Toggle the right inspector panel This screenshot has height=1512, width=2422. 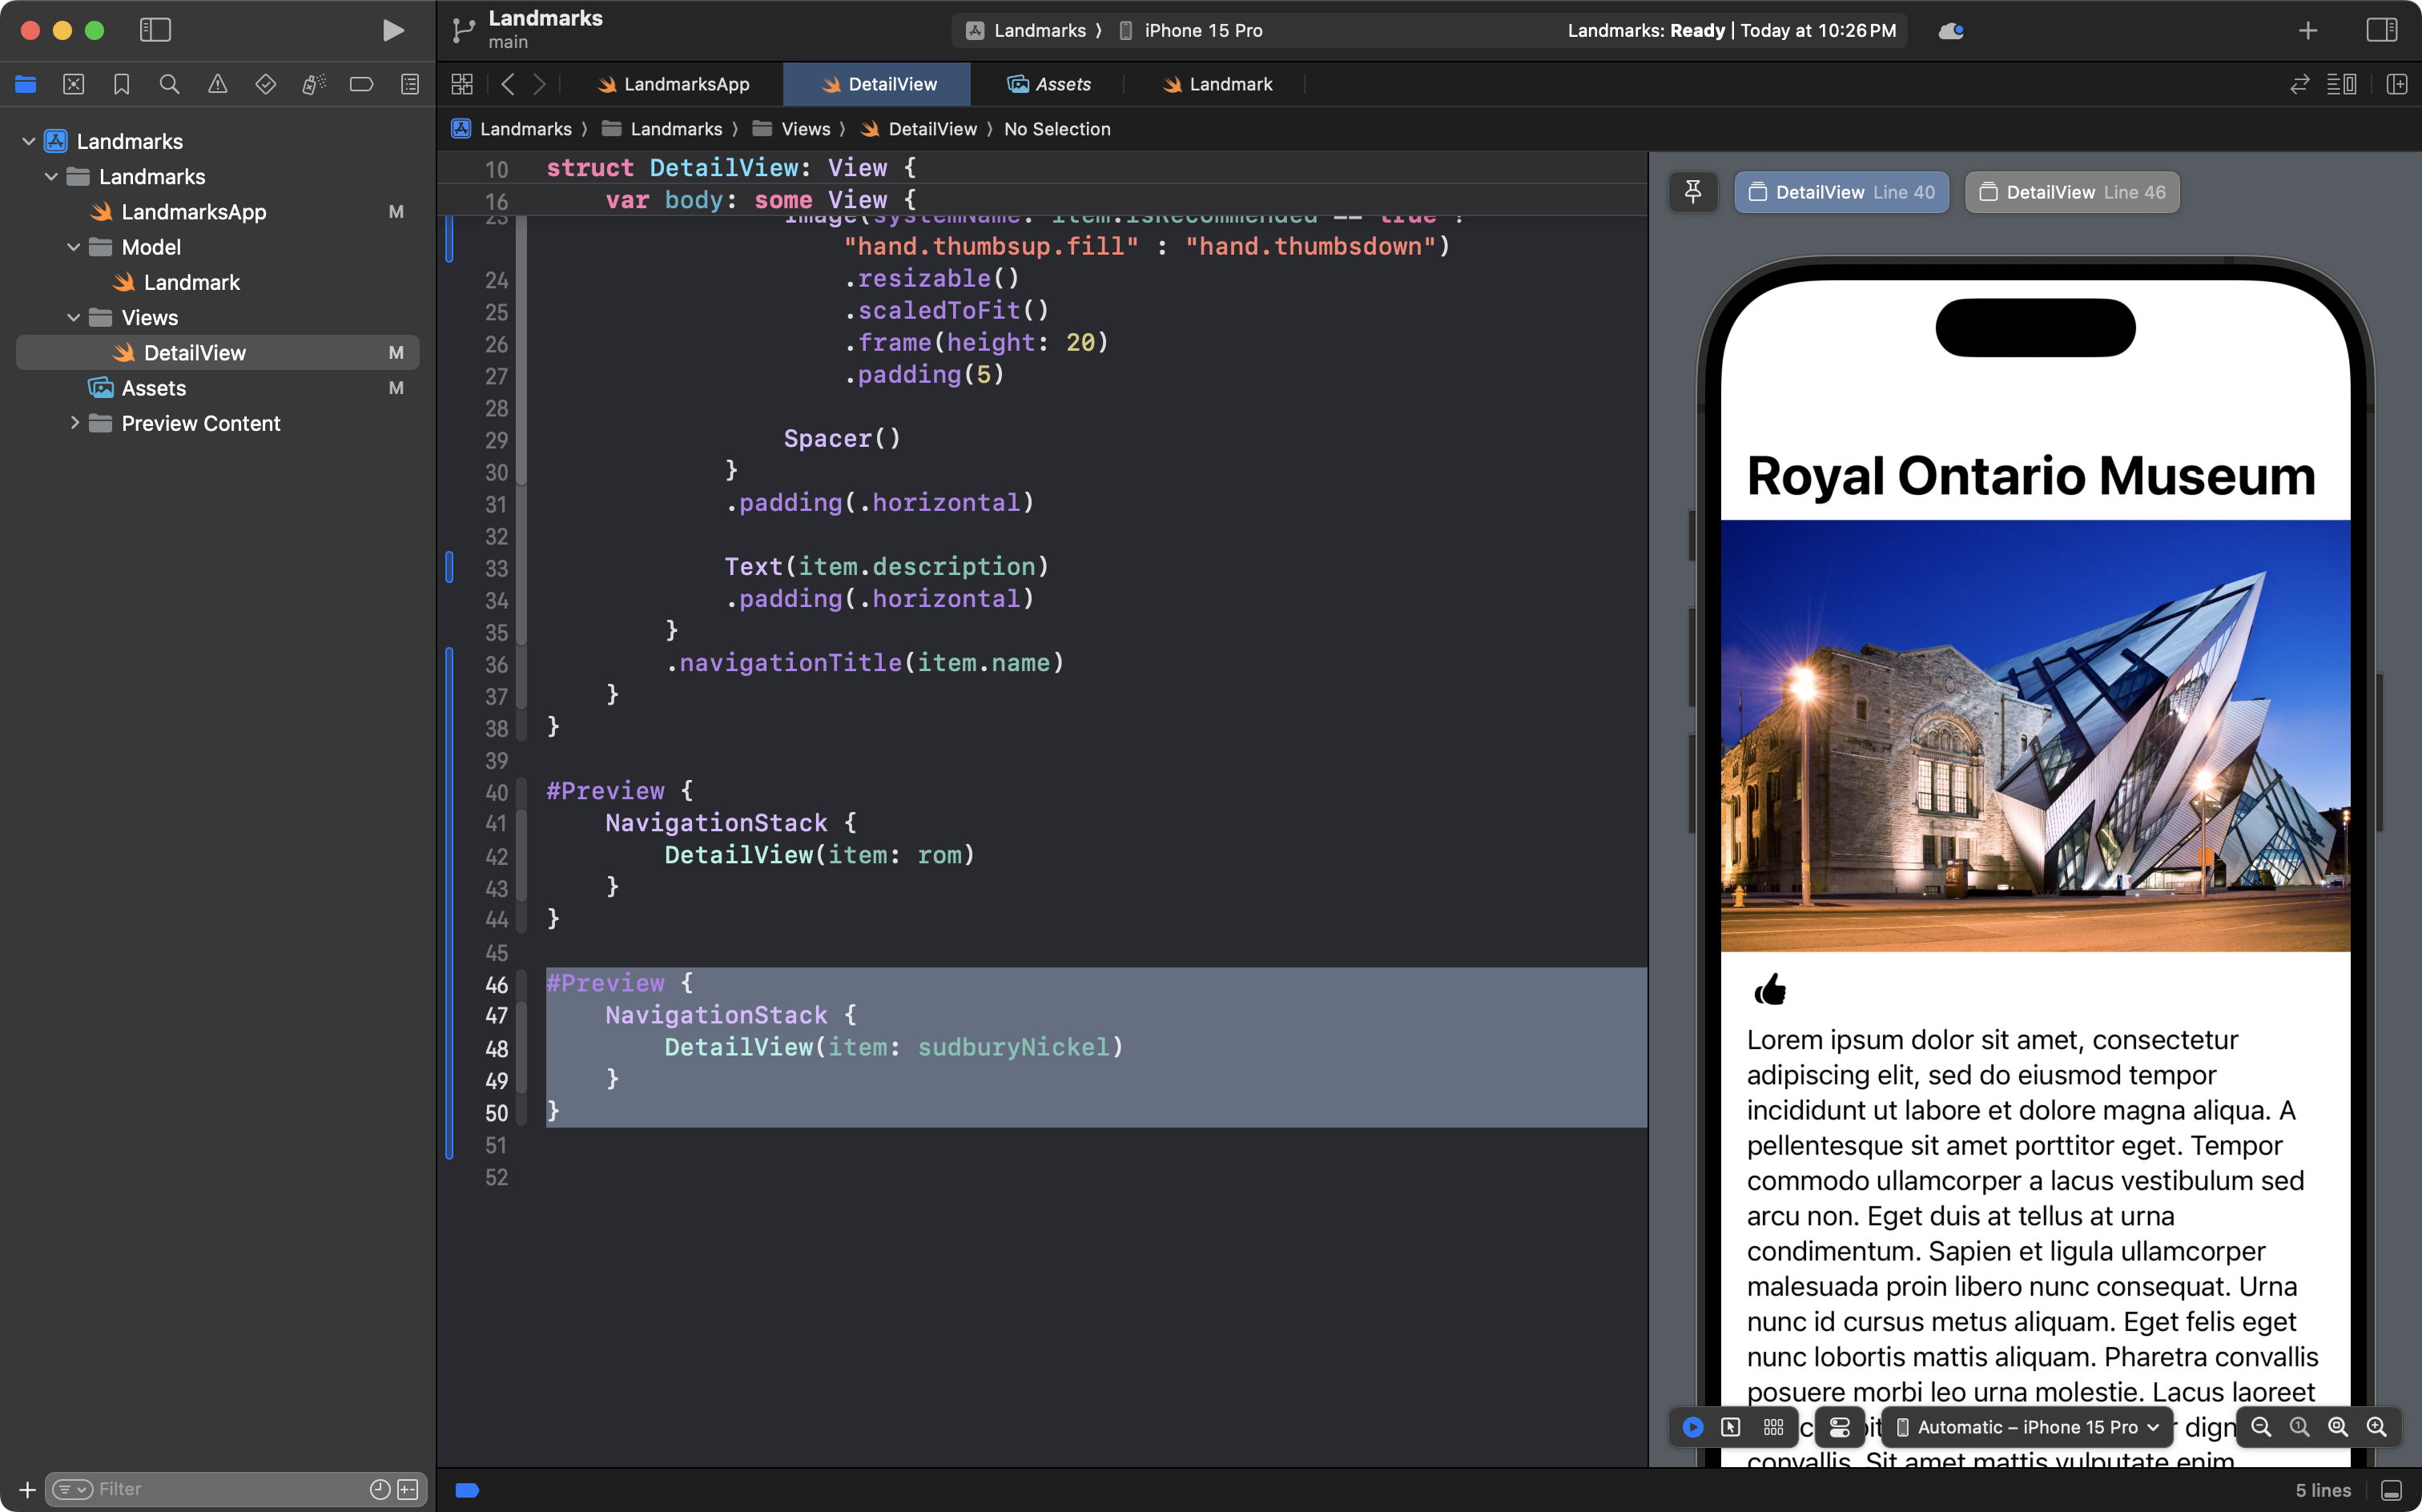click(x=2381, y=30)
